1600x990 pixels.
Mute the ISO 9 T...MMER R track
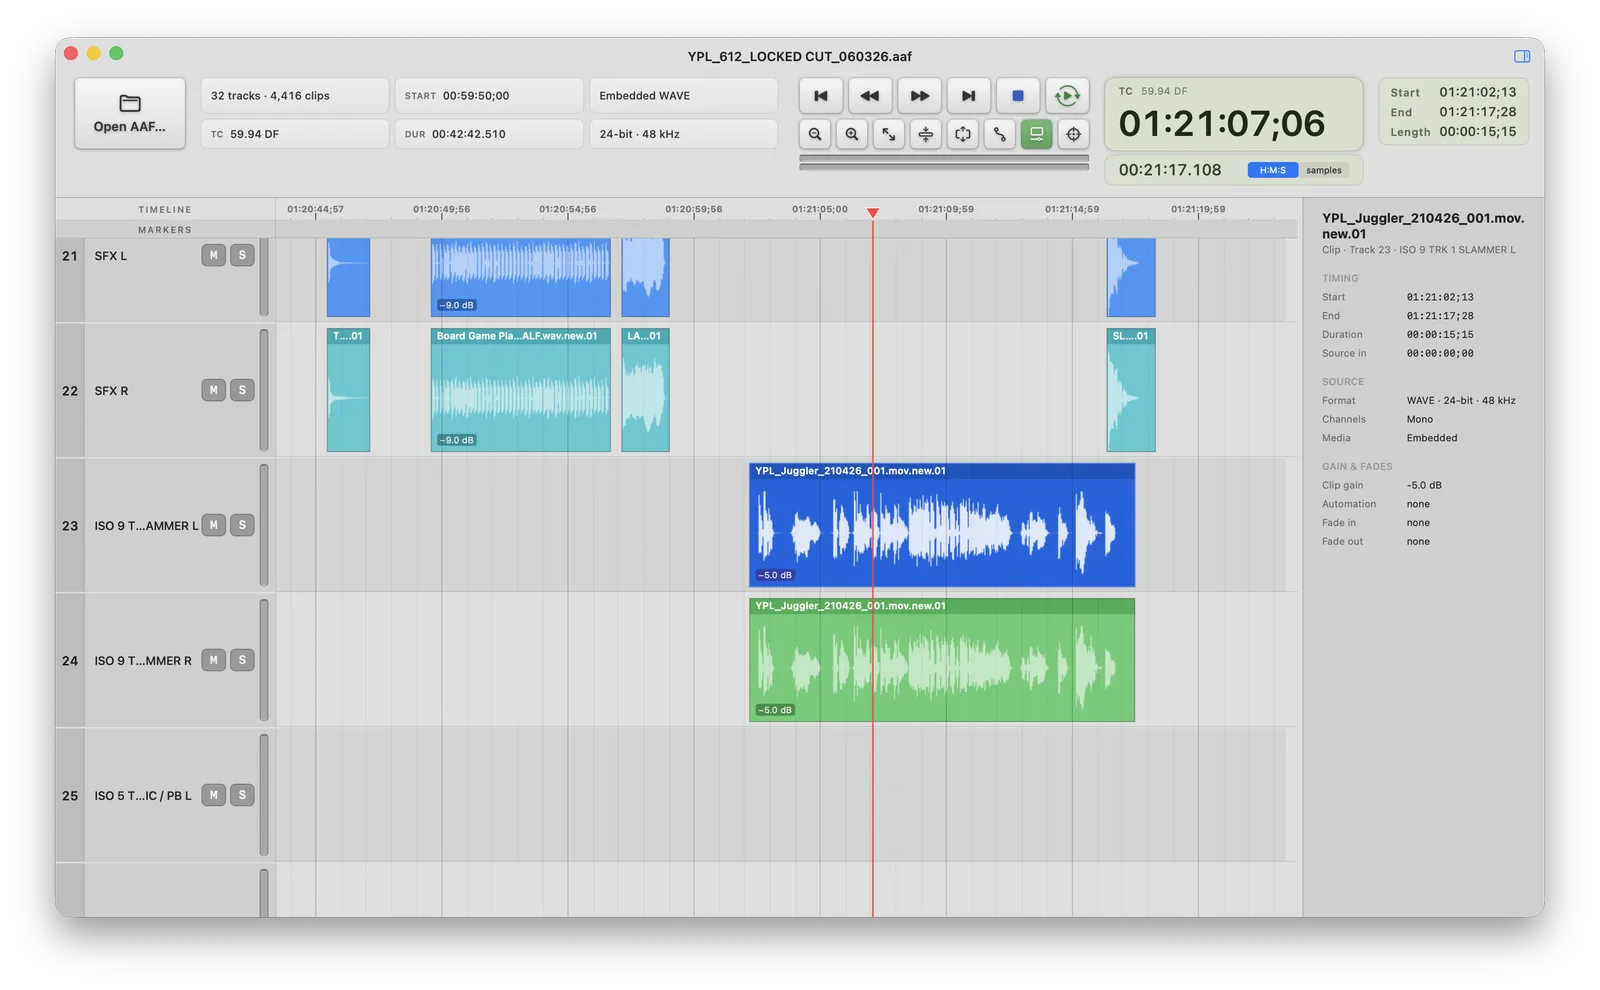pyautogui.click(x=213, y=660)
